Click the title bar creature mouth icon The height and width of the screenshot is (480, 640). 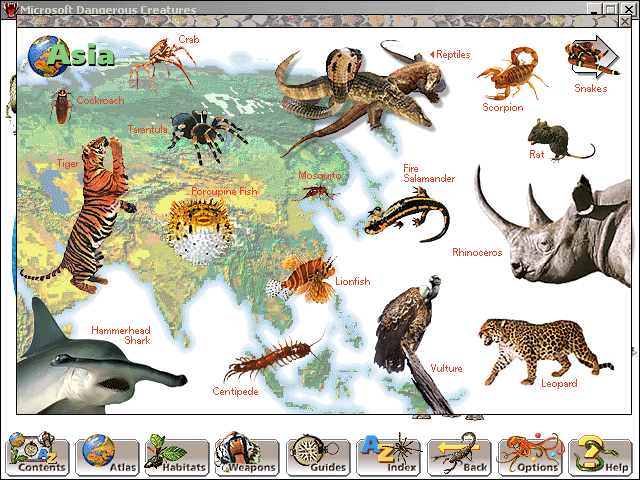pyautogui.click(x=10, y=9)
